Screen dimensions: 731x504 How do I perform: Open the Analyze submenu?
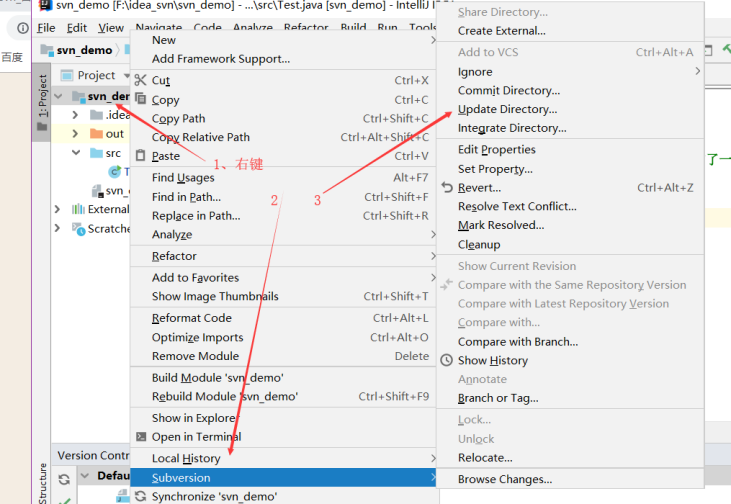point(283,234)
